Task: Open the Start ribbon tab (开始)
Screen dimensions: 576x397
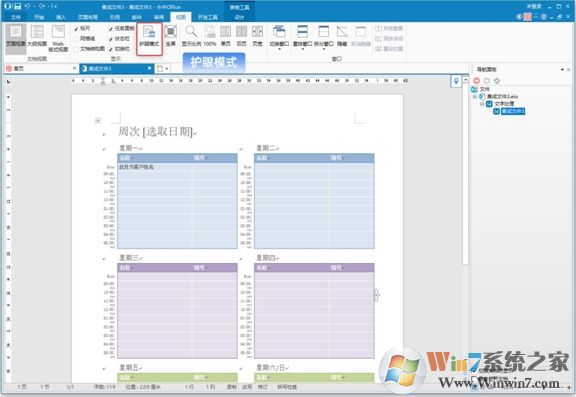Action: (x=39, y=17)
